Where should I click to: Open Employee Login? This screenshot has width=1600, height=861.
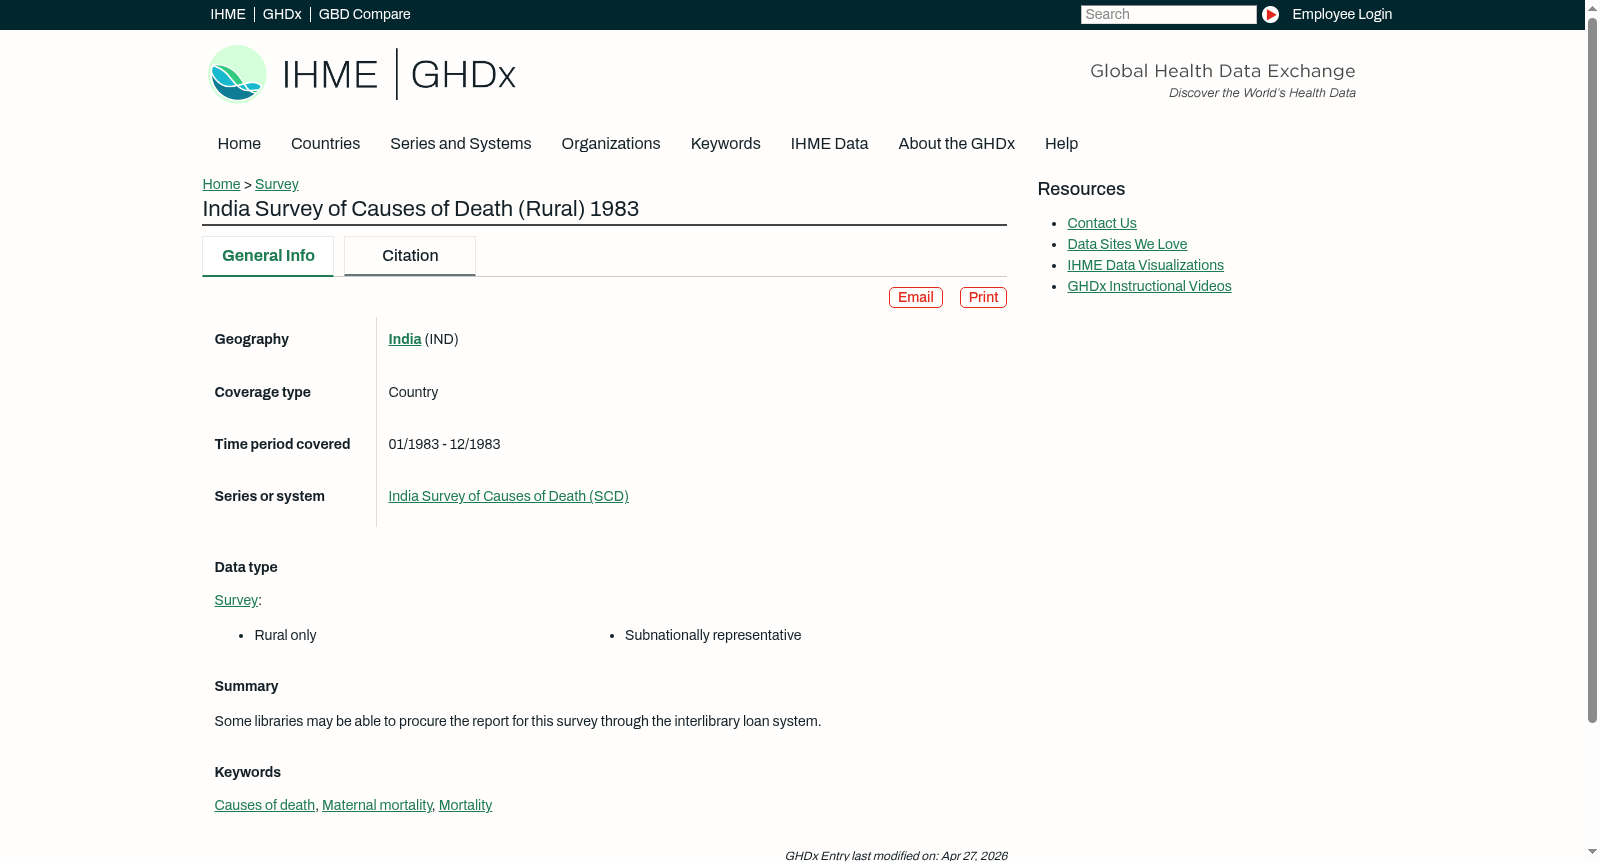pyautogui.click(x=1342, y=14)
